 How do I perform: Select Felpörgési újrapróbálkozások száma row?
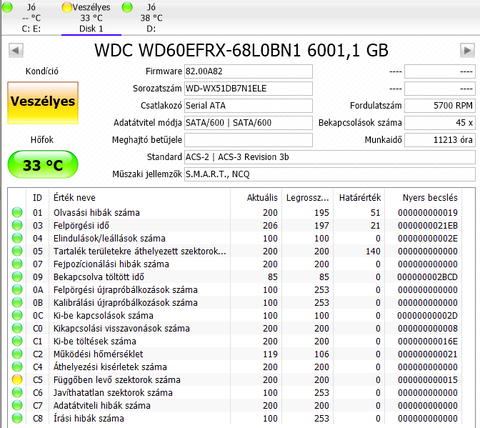coord(235,289)
